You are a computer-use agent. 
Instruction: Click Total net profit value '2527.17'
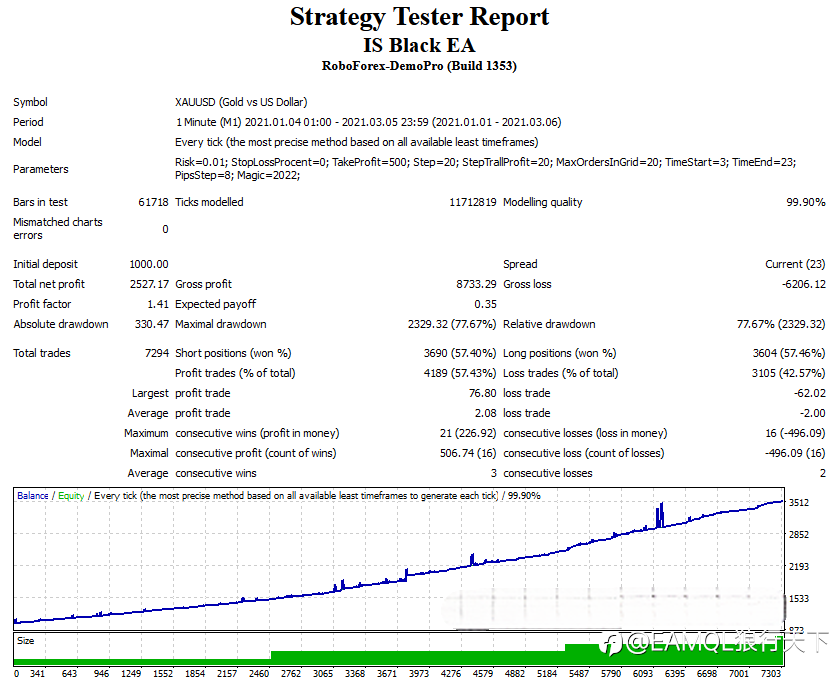point(149,284)
